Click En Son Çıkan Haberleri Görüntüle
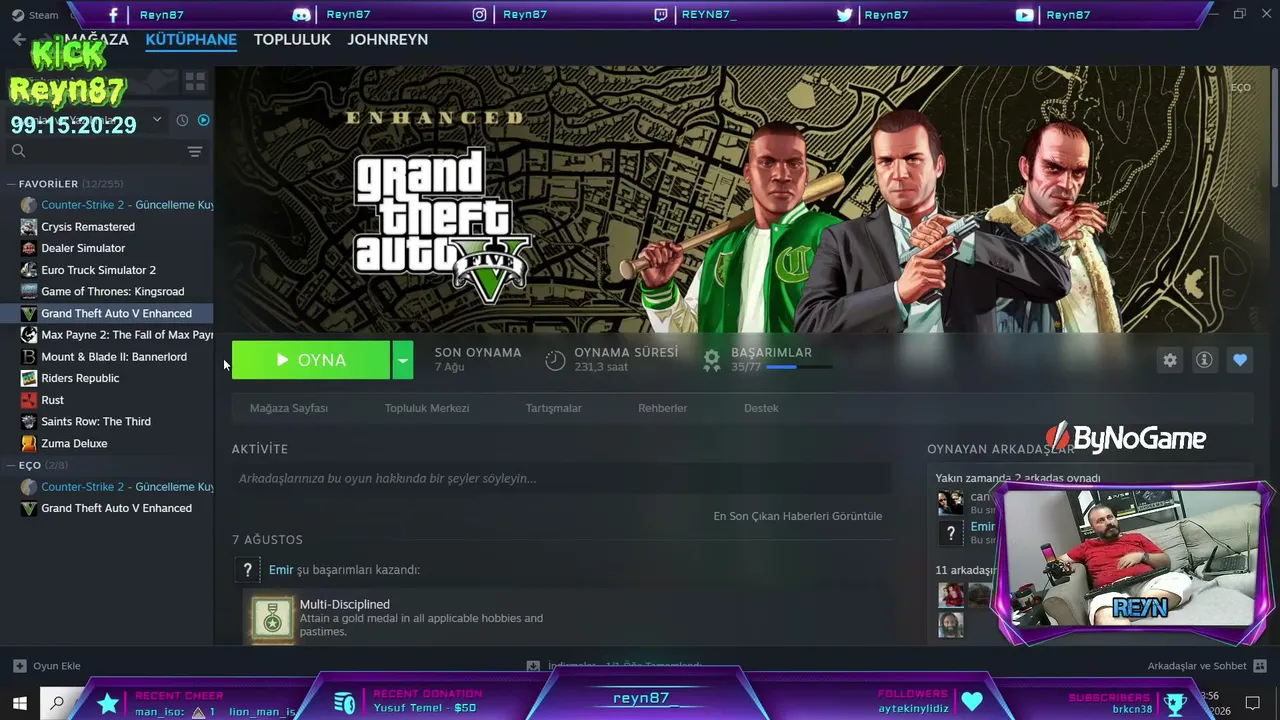 point(798,516)
